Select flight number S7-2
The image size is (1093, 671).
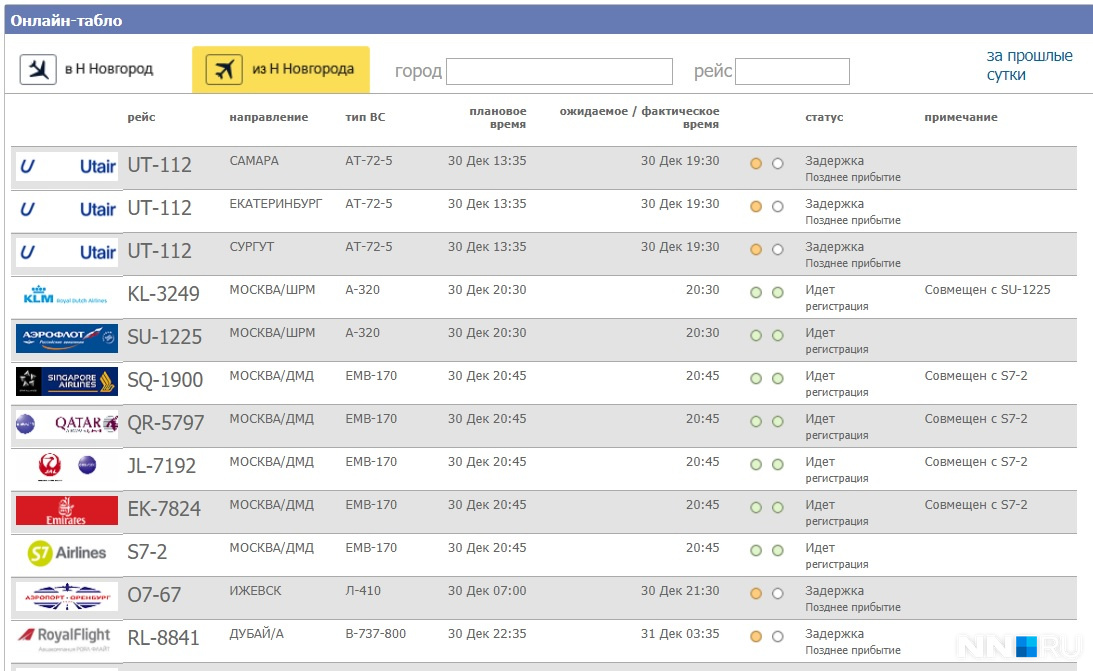coord(147,553)
